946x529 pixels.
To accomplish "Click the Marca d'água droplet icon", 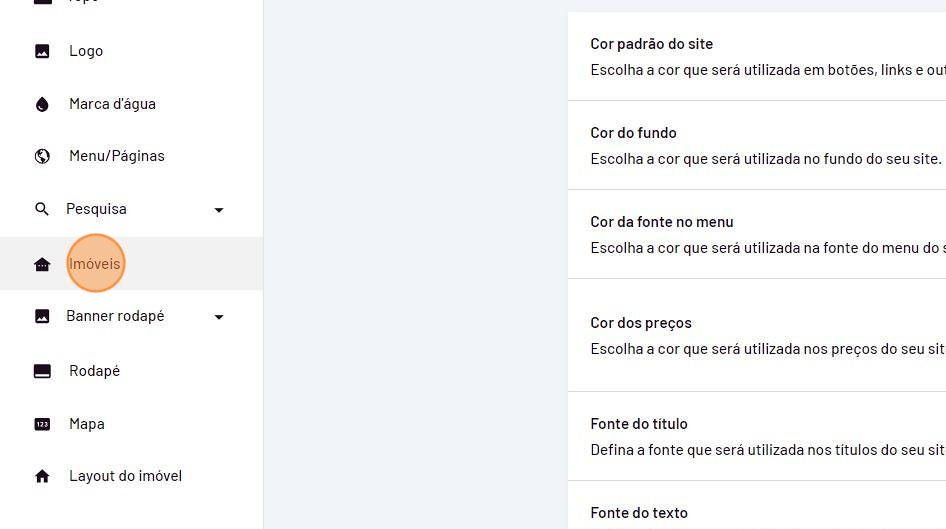I will pos(42,104).
